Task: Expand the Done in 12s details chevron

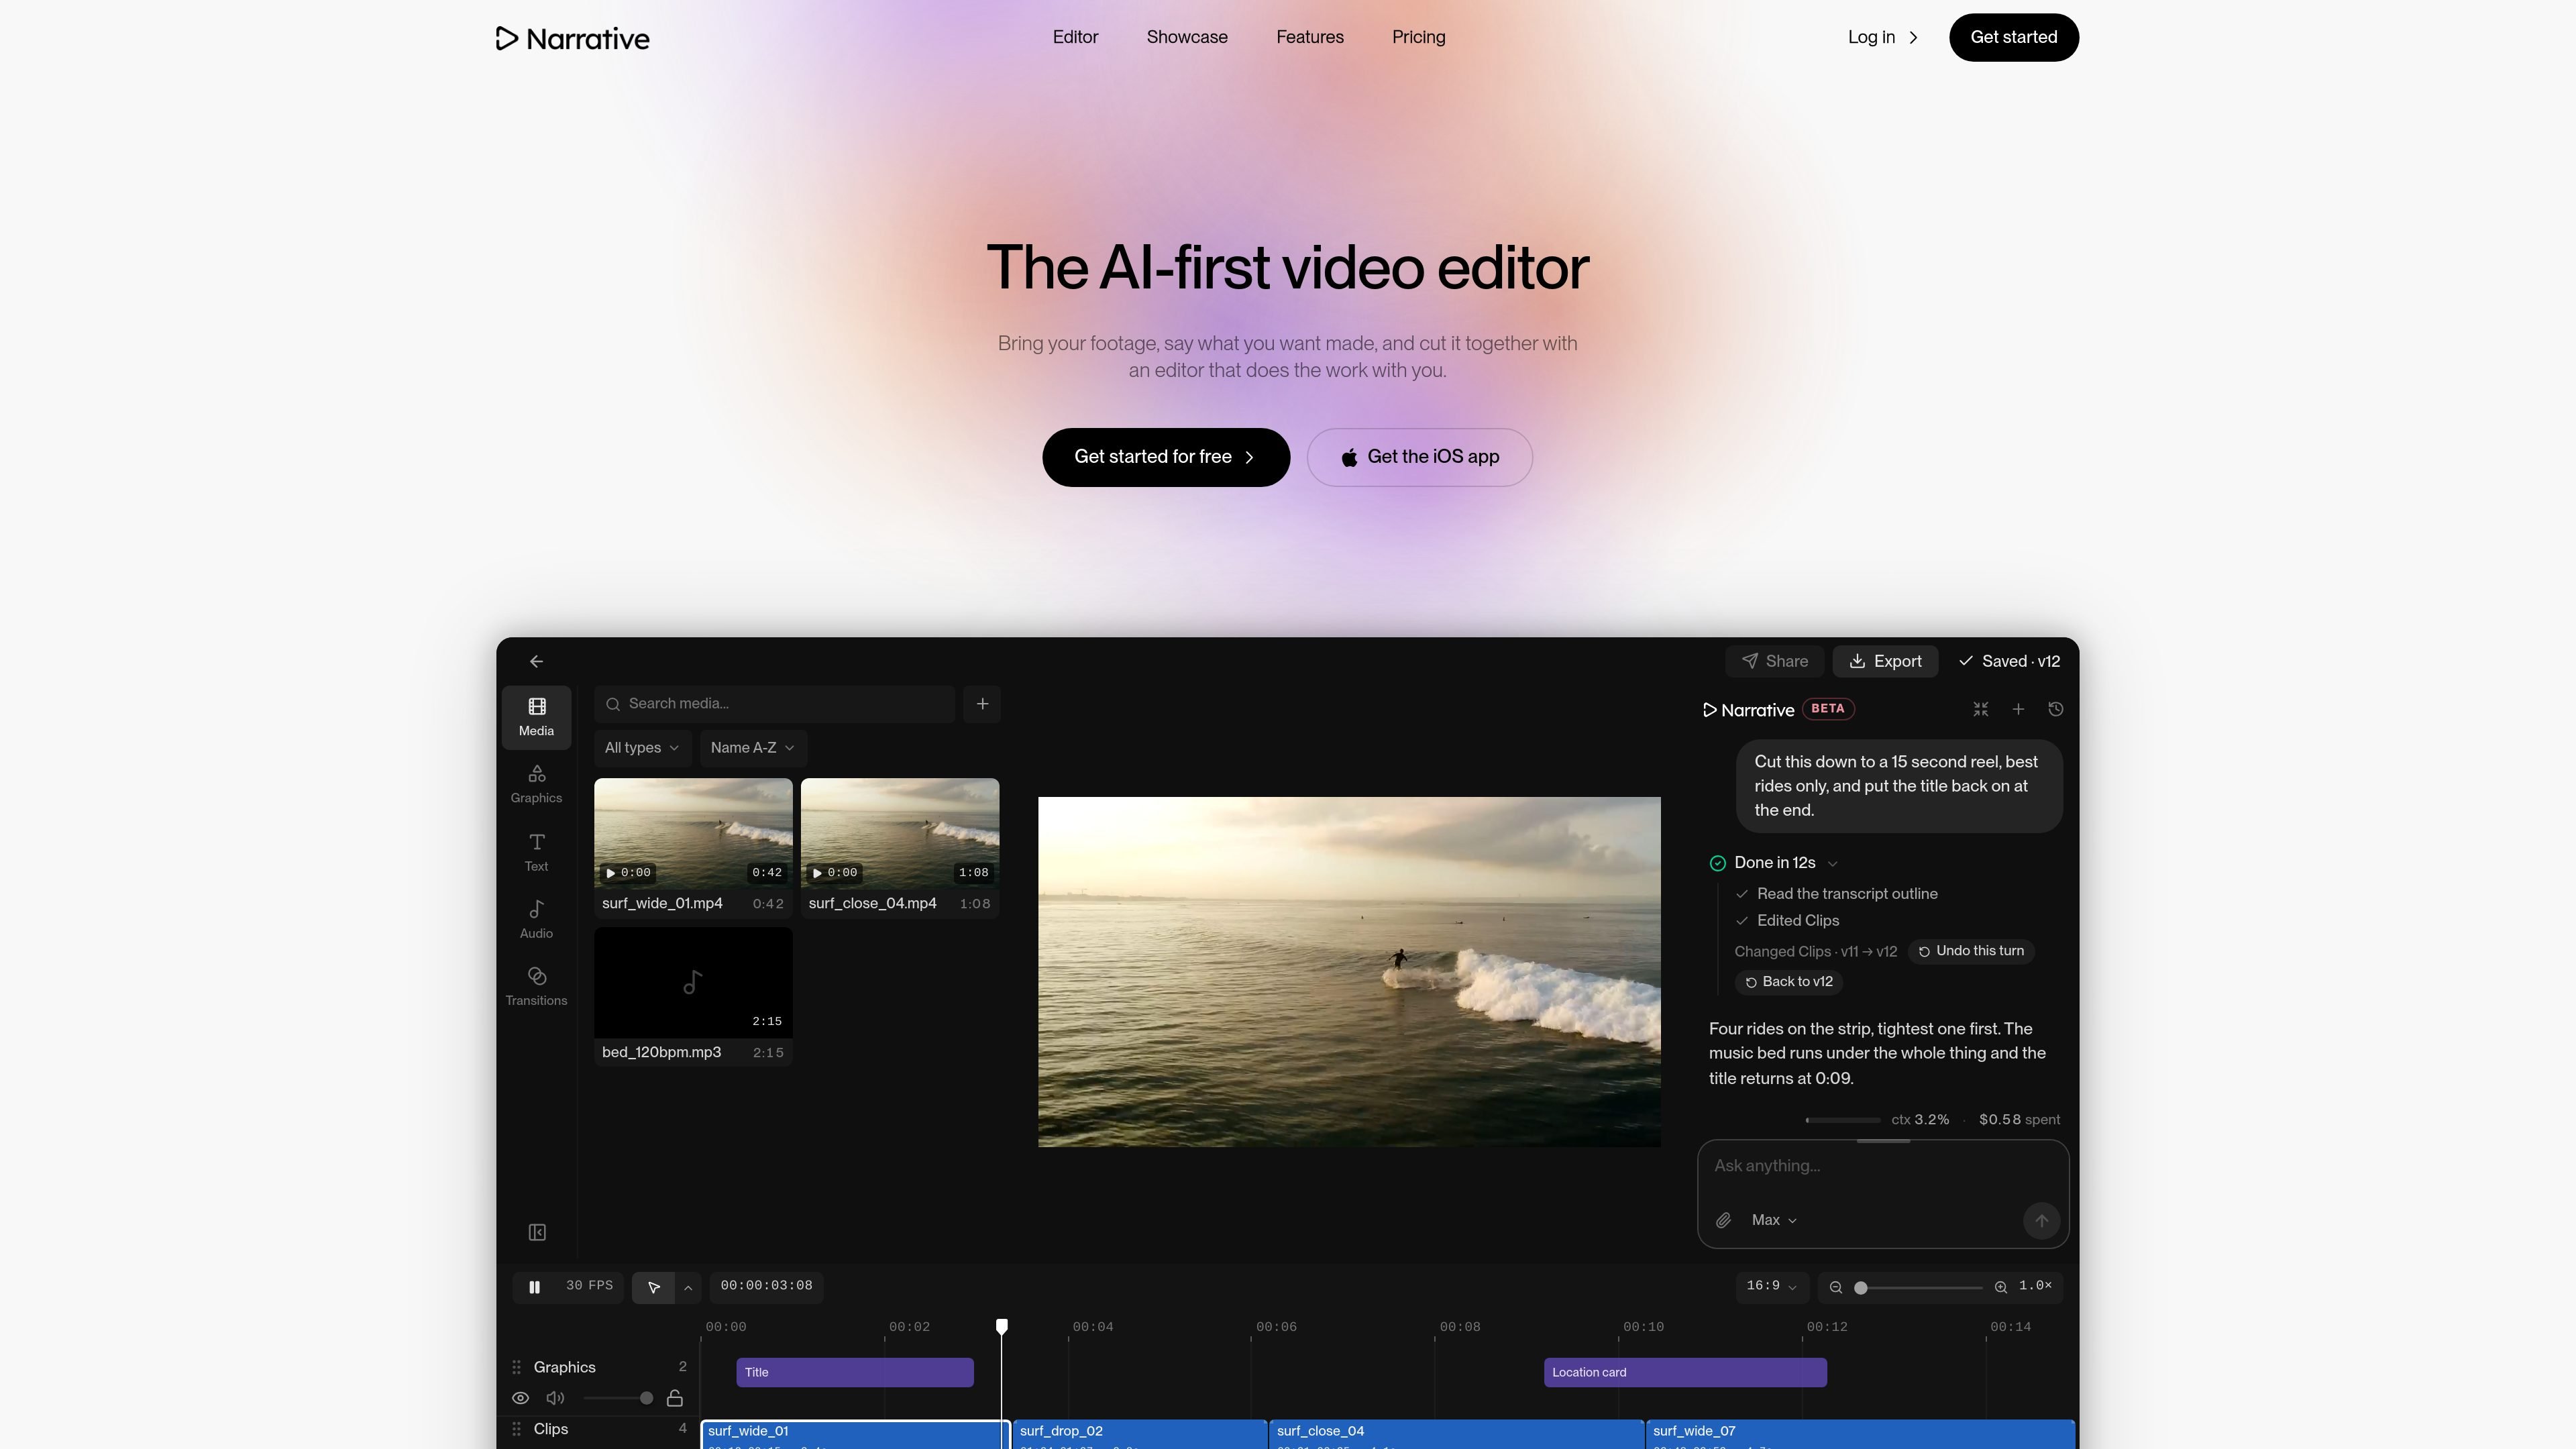Action: 1833,863
